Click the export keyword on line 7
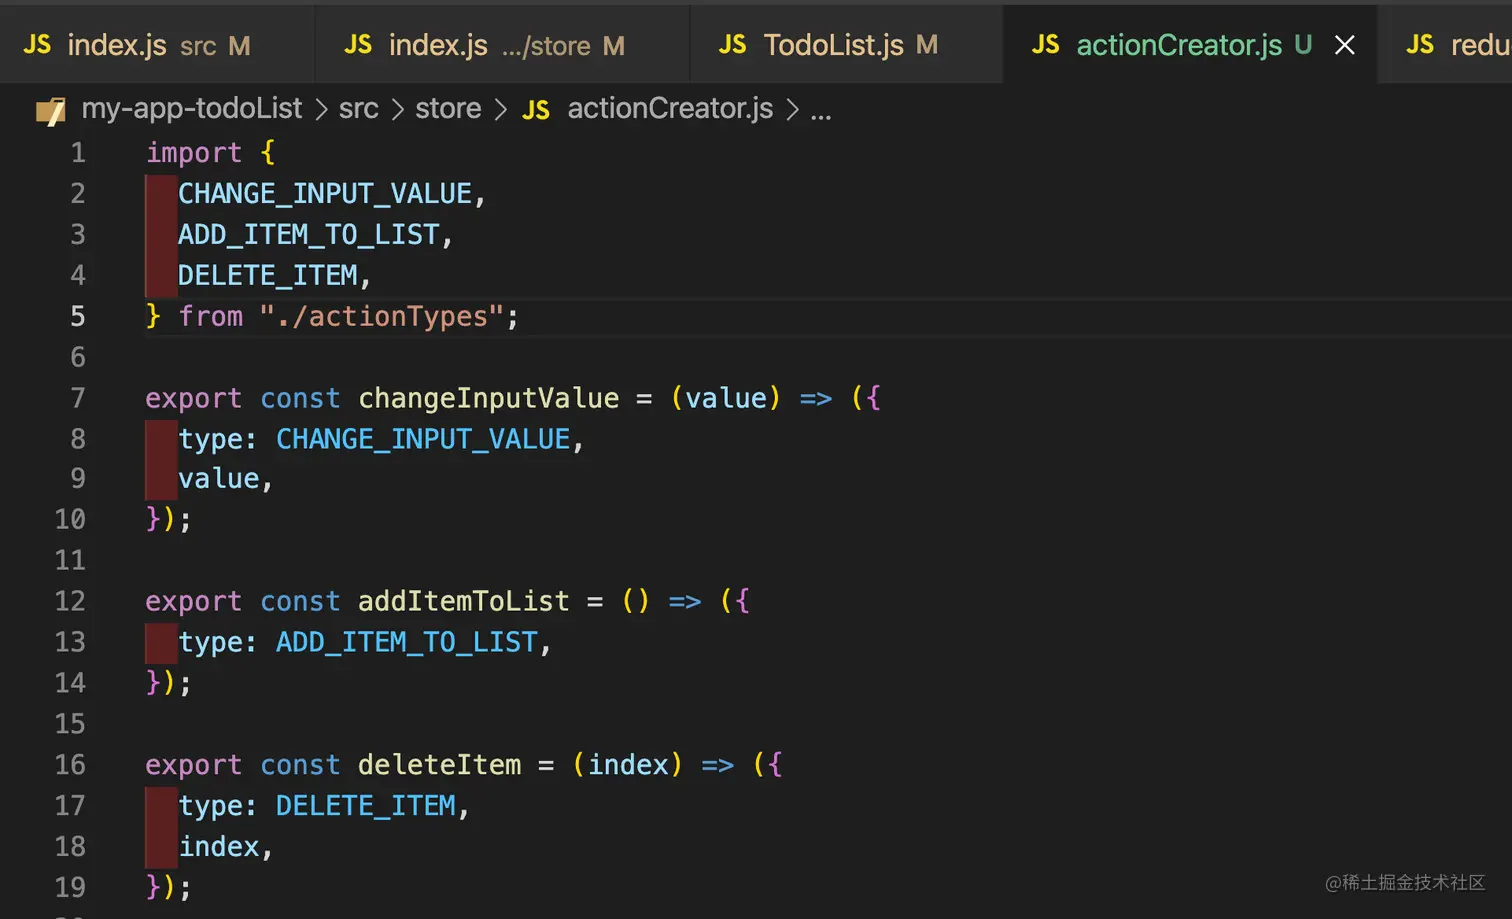1512x919 pixels. (194, 399)
